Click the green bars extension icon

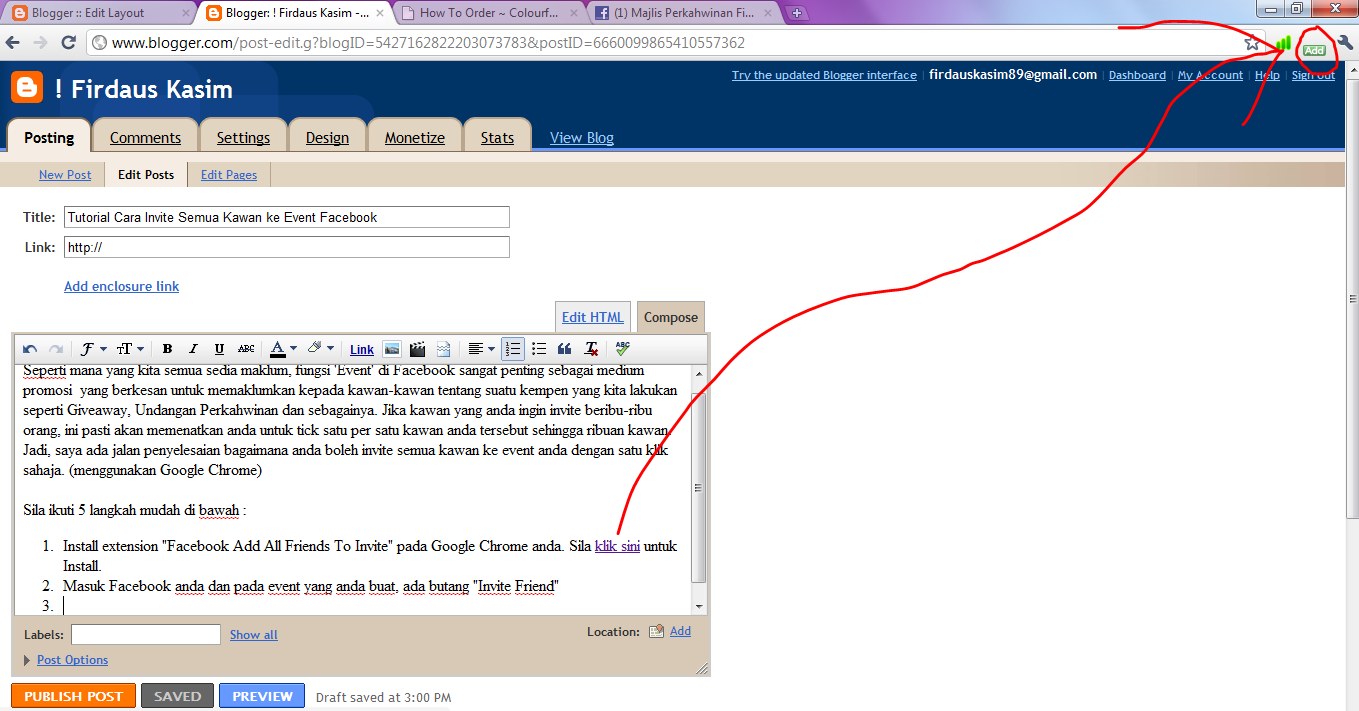click(x=1283, y=43)
